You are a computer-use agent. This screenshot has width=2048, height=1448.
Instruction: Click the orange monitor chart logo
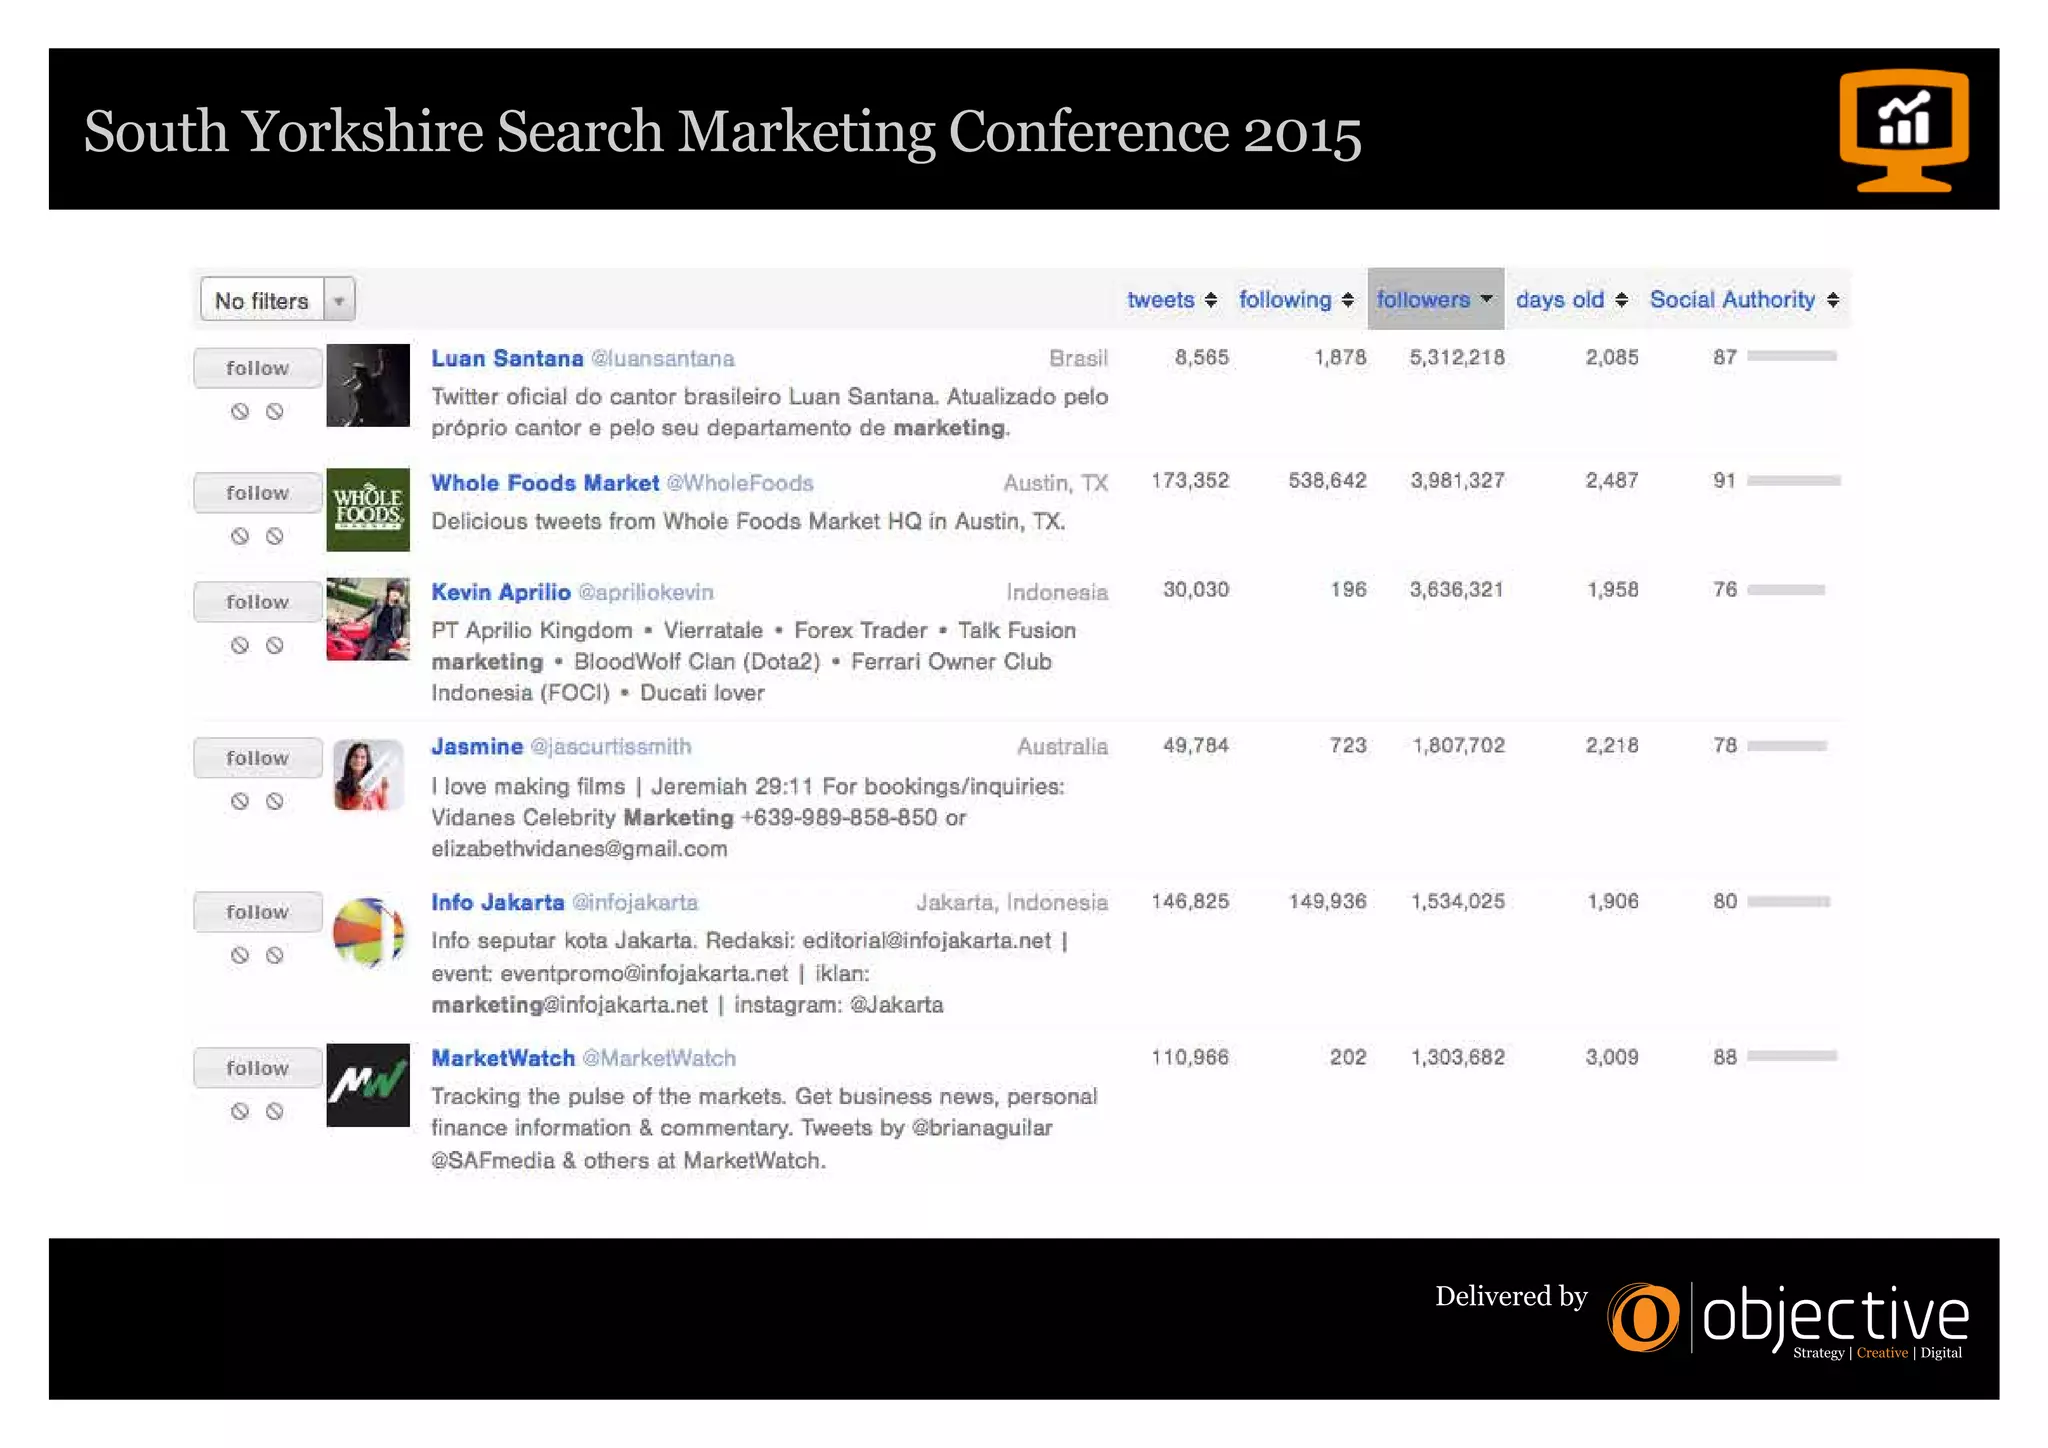(x=1904, y=130)
